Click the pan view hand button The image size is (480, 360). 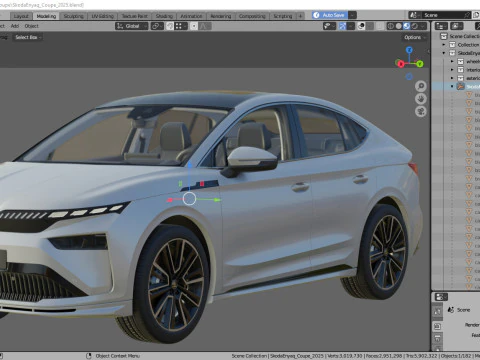(421, 99)
